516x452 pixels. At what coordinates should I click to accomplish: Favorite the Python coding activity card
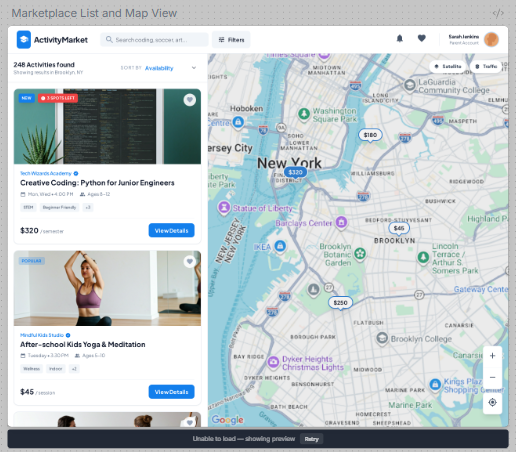190,100
